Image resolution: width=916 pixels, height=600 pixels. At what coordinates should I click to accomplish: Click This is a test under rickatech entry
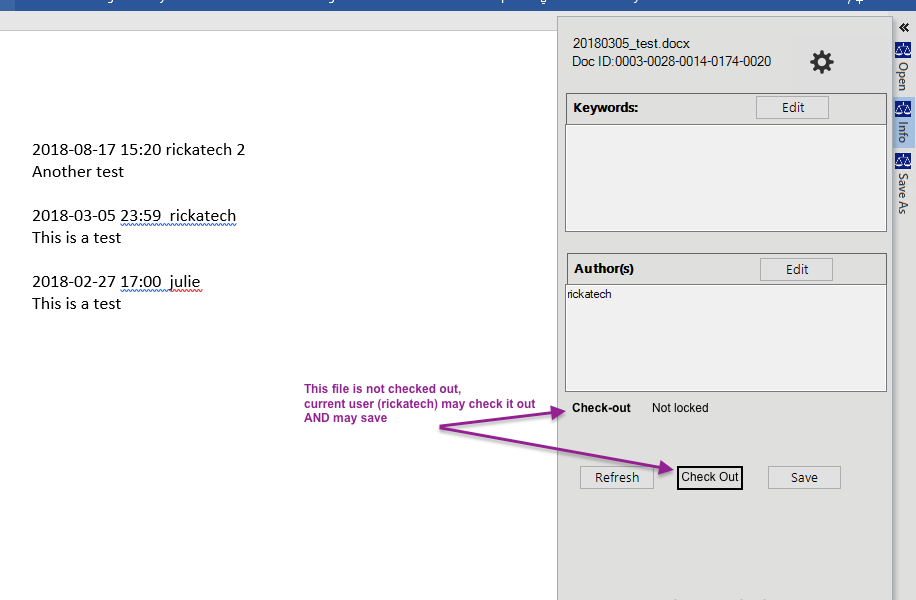pos(77,238)
